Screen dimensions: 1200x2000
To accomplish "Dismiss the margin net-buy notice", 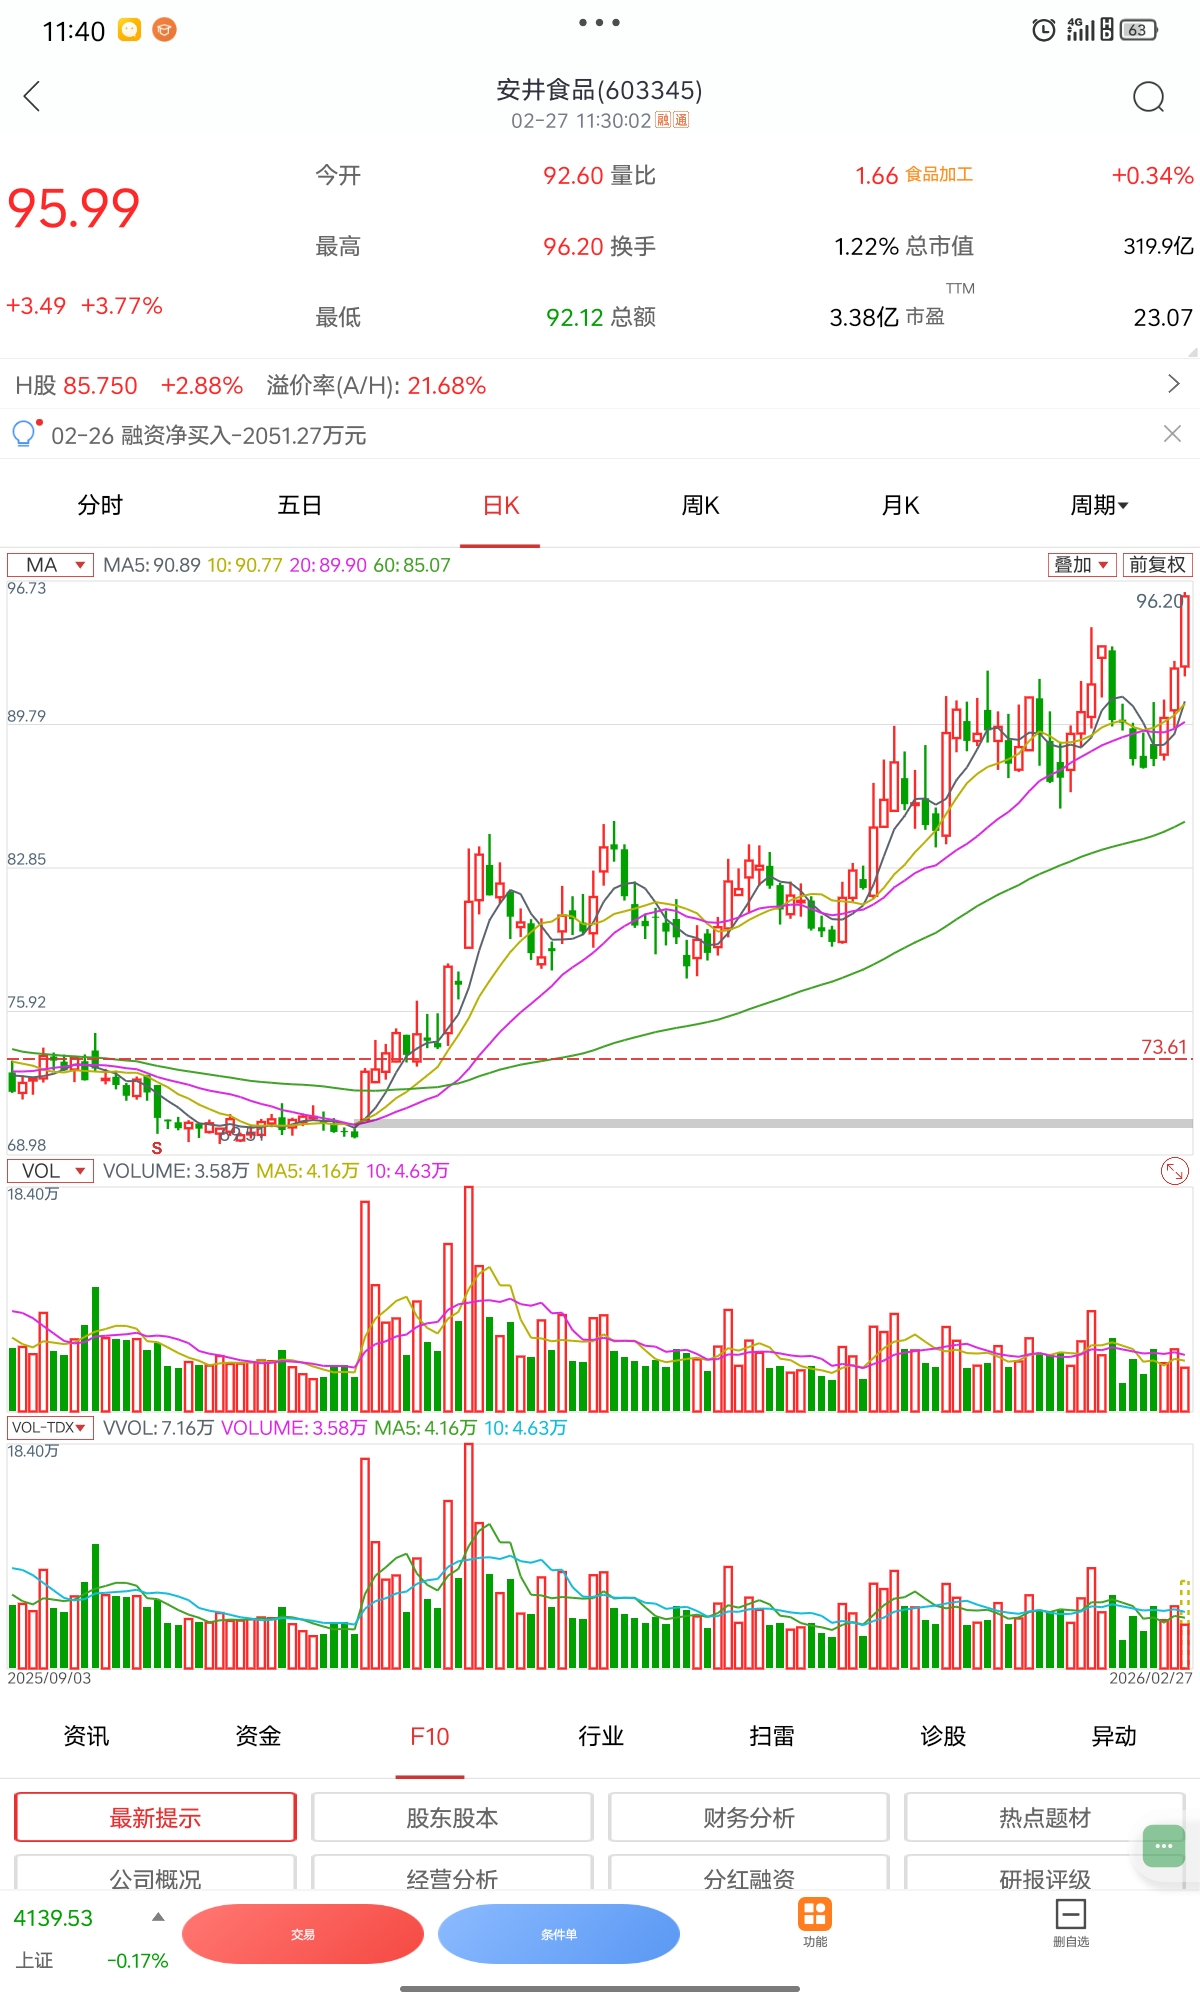I will click(x=1173, y=433).
